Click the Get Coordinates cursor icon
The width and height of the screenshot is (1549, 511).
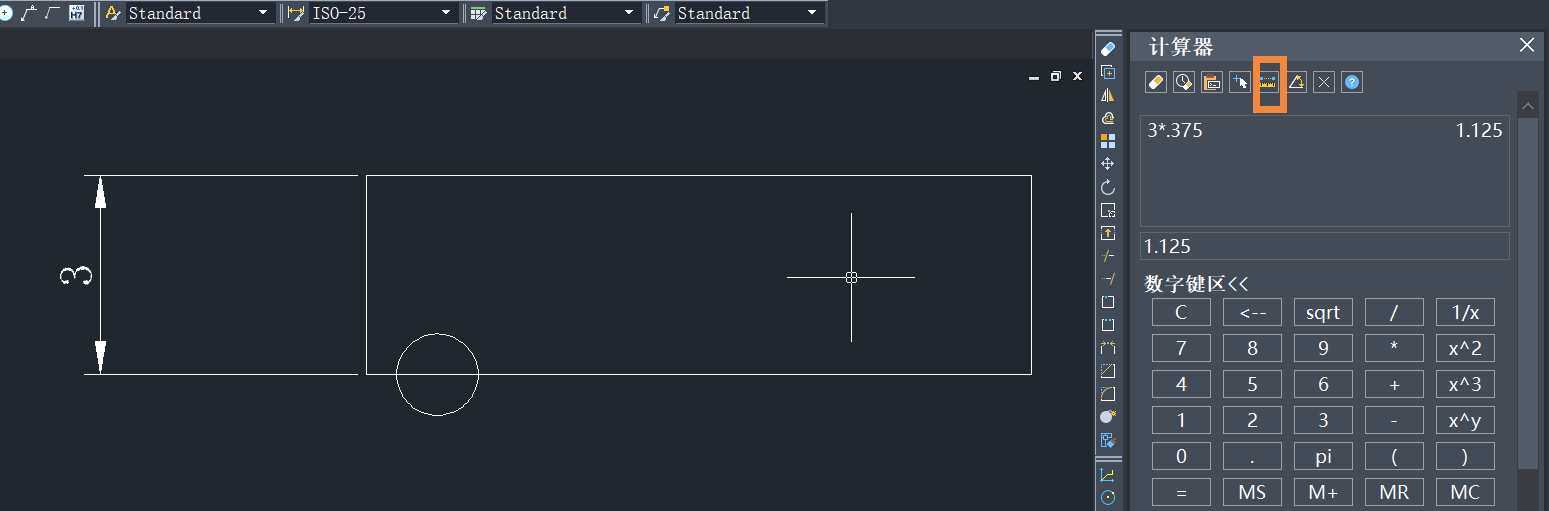[x=1240, y=83]
